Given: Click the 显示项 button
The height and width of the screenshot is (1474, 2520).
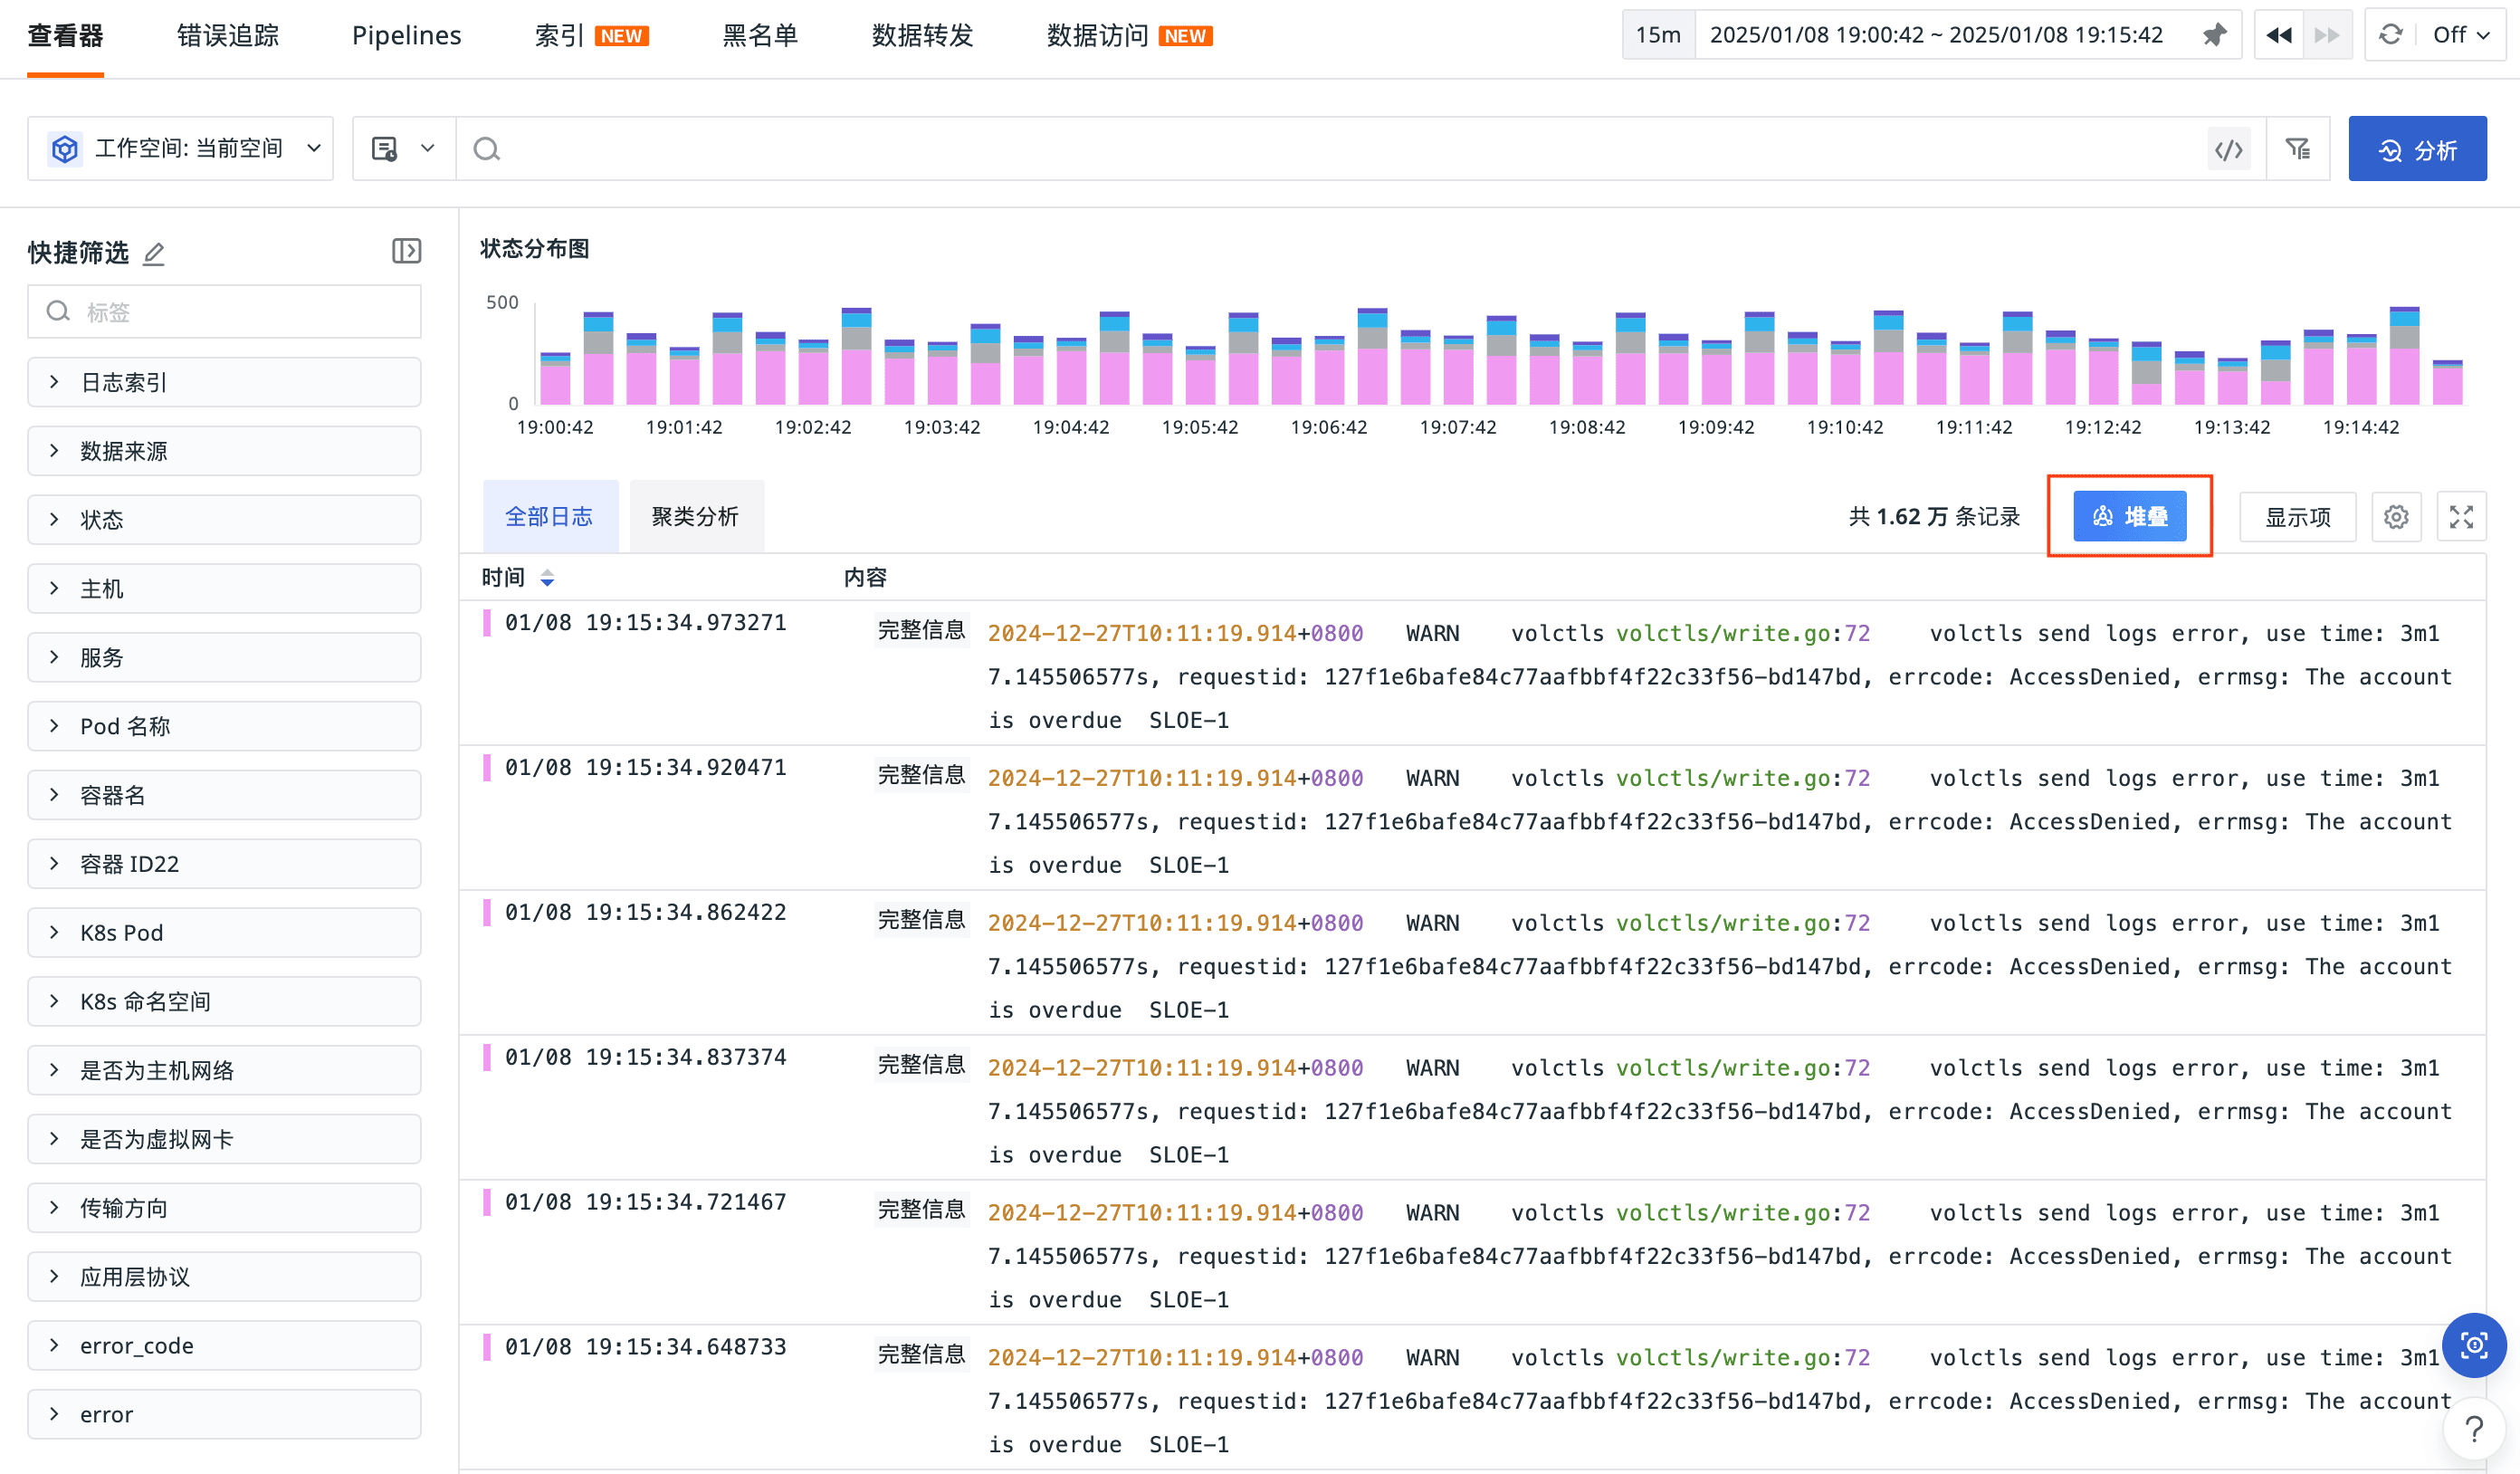Looking at the screenshot, I should [2297, 517].
